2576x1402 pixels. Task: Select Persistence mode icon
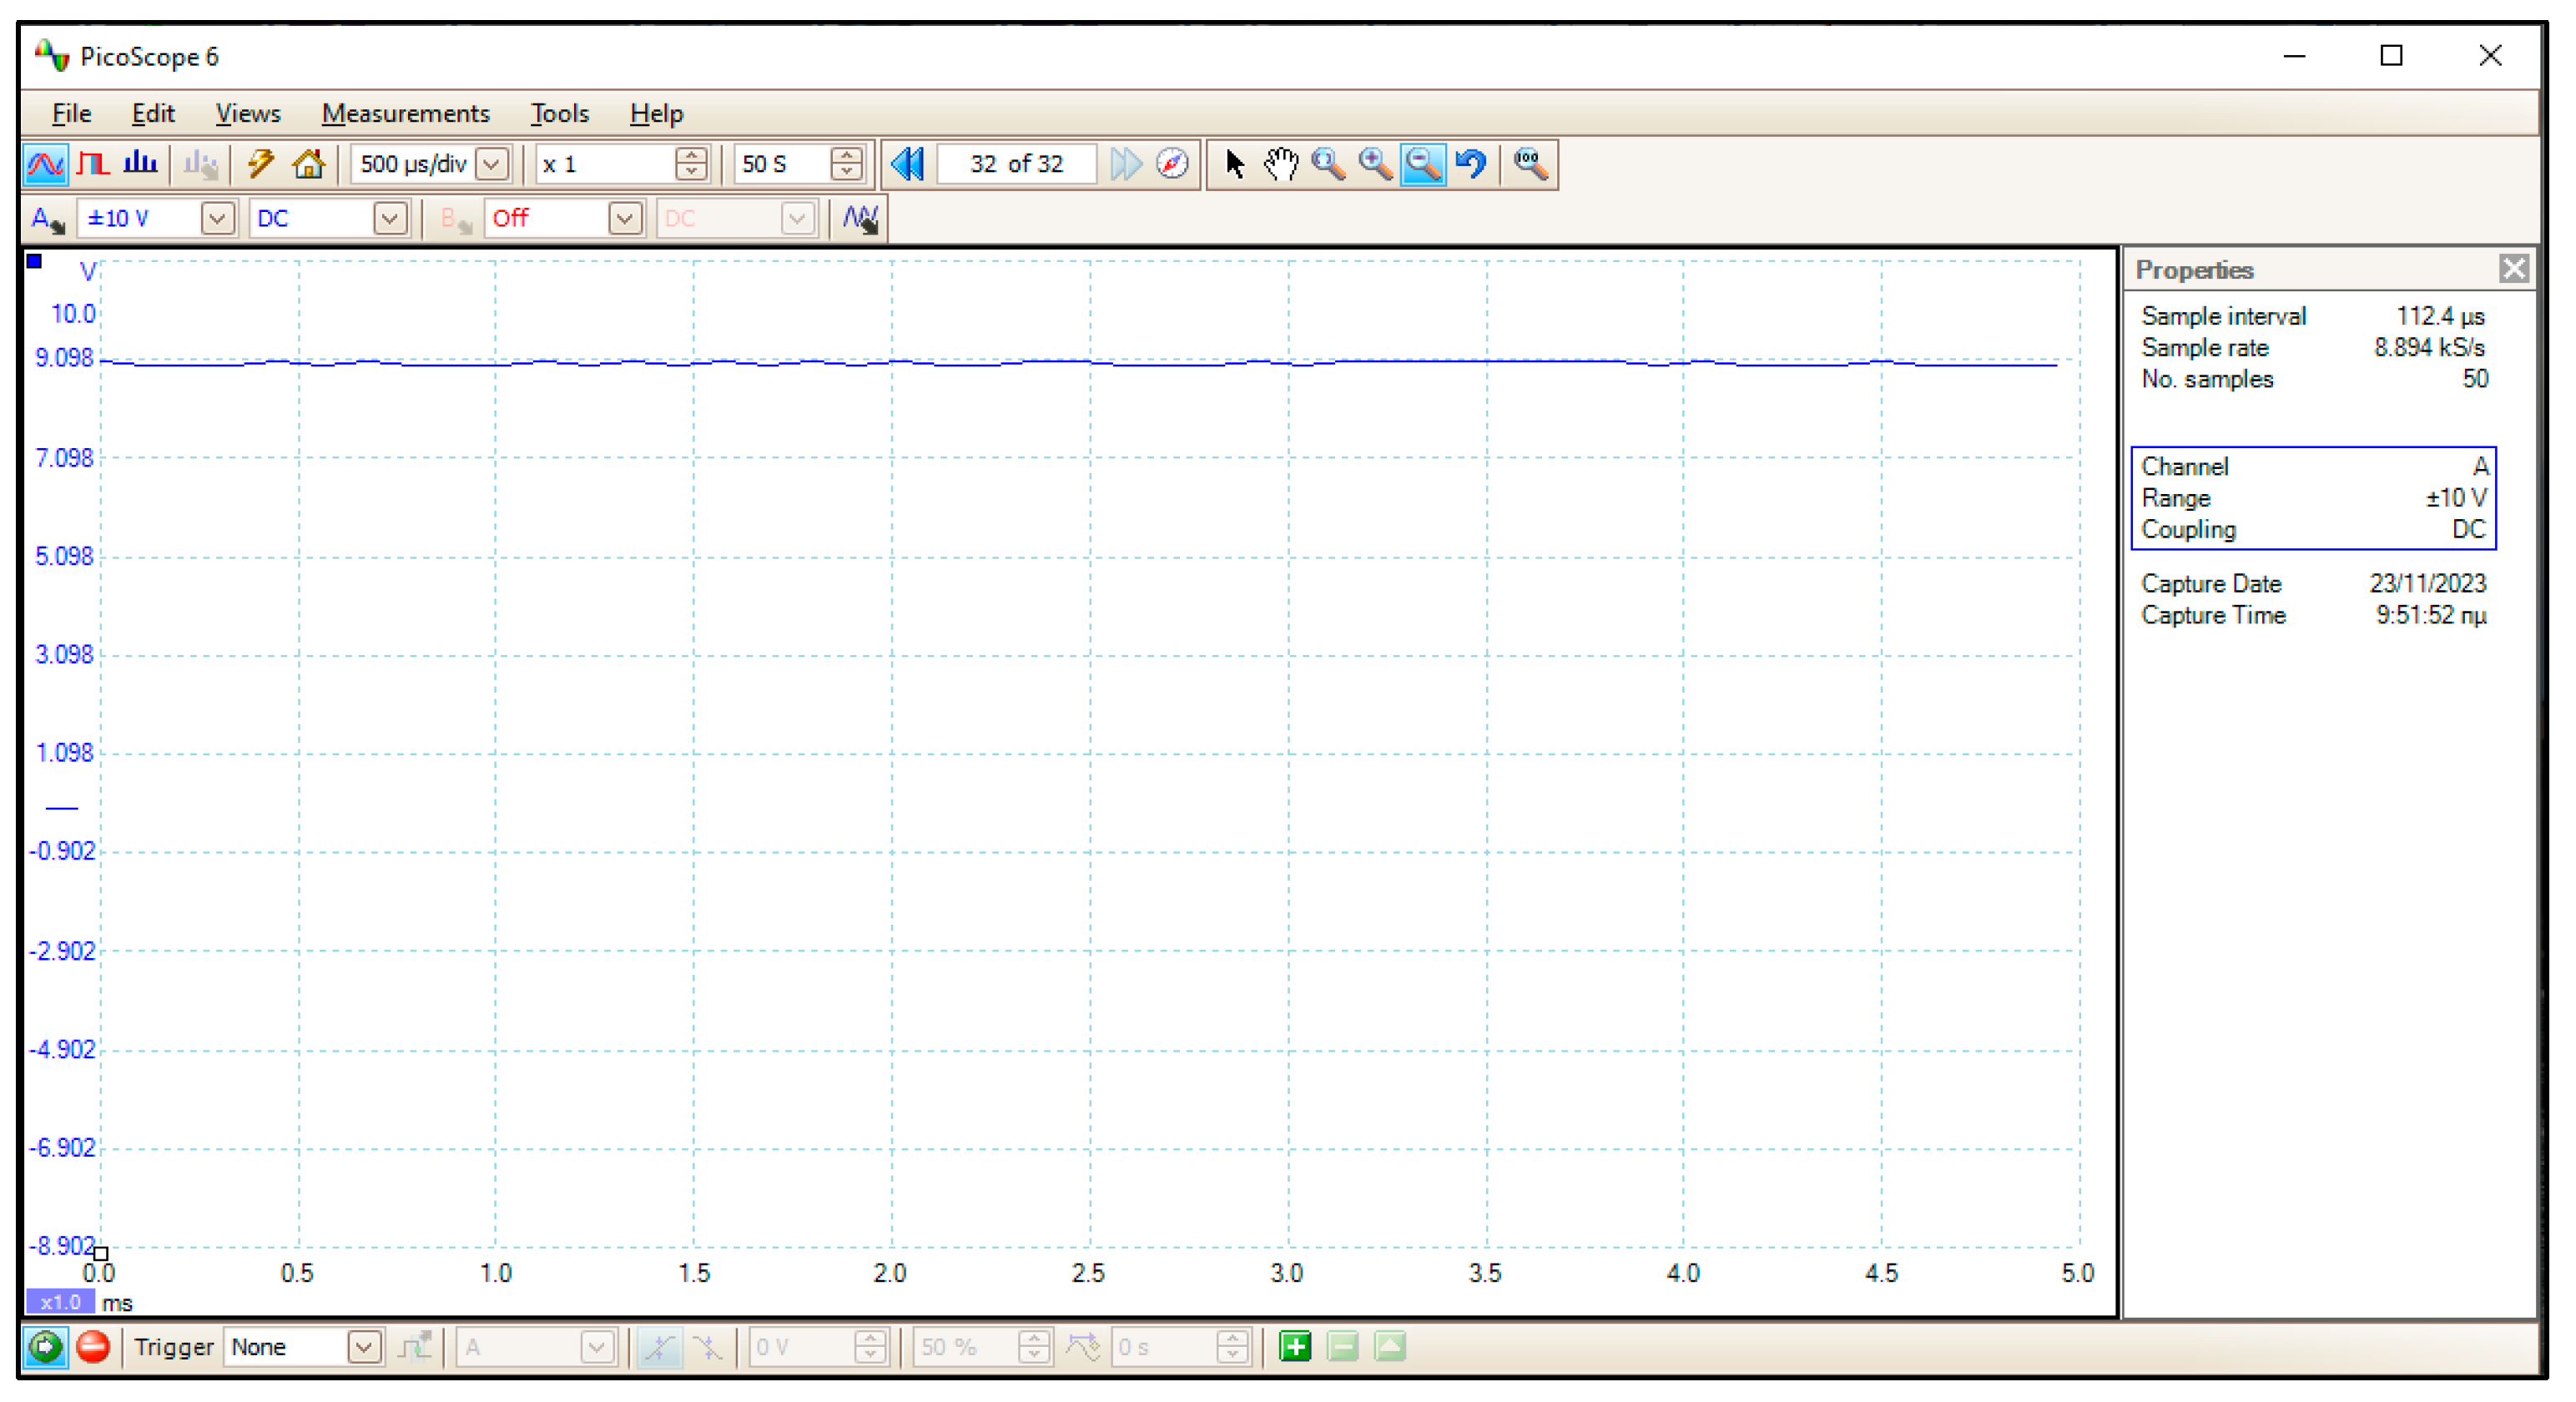click(x=93, y=164)
